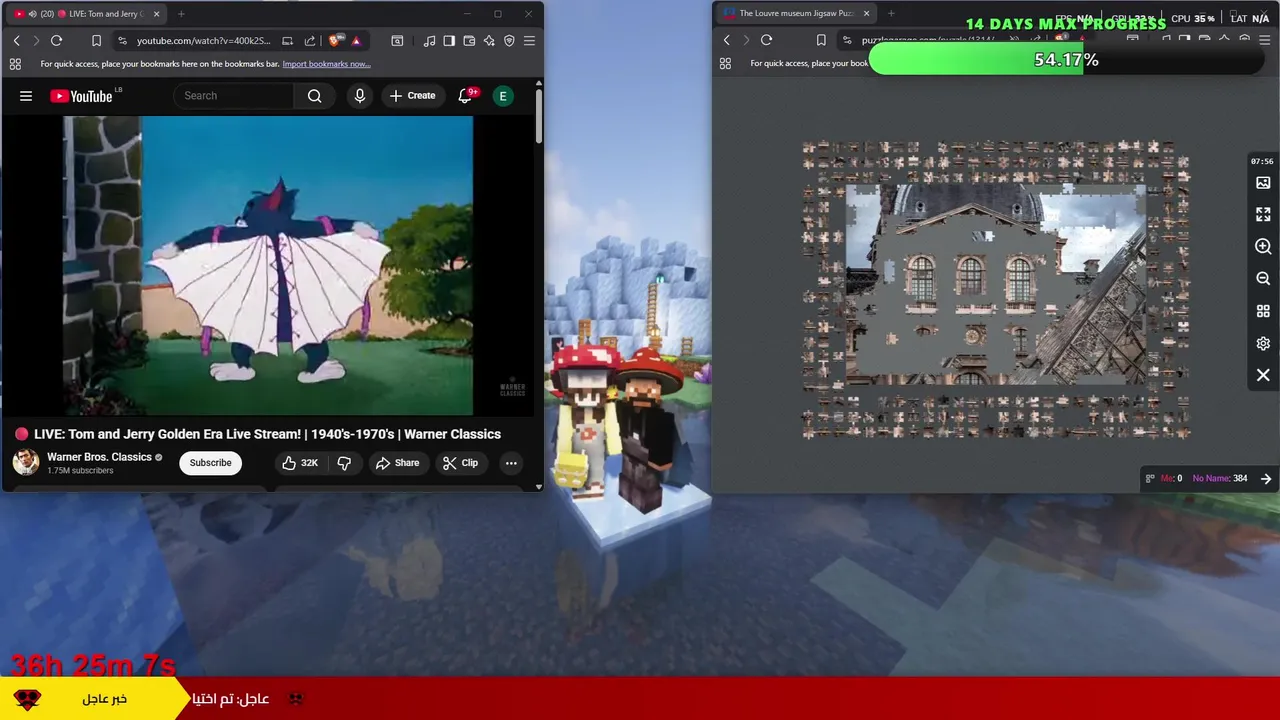Click the Tom and Jerry video player
This screenshot has width=1280, height=720.
coord(268,265)
